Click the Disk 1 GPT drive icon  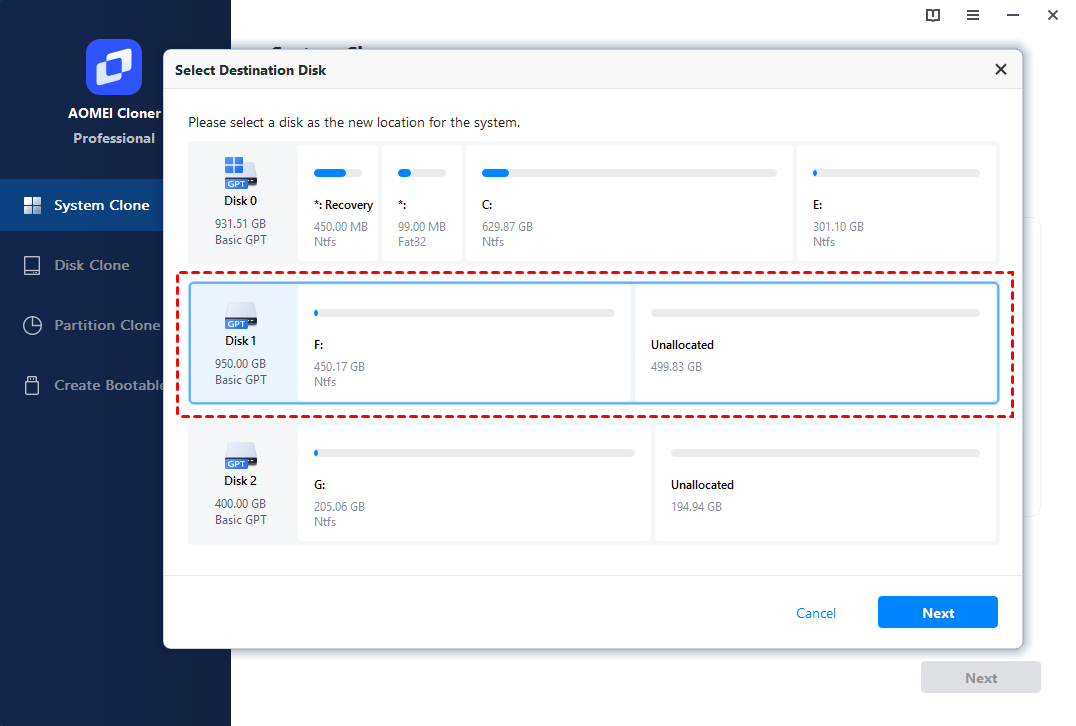pyautogui.click(x=240, y=316)
